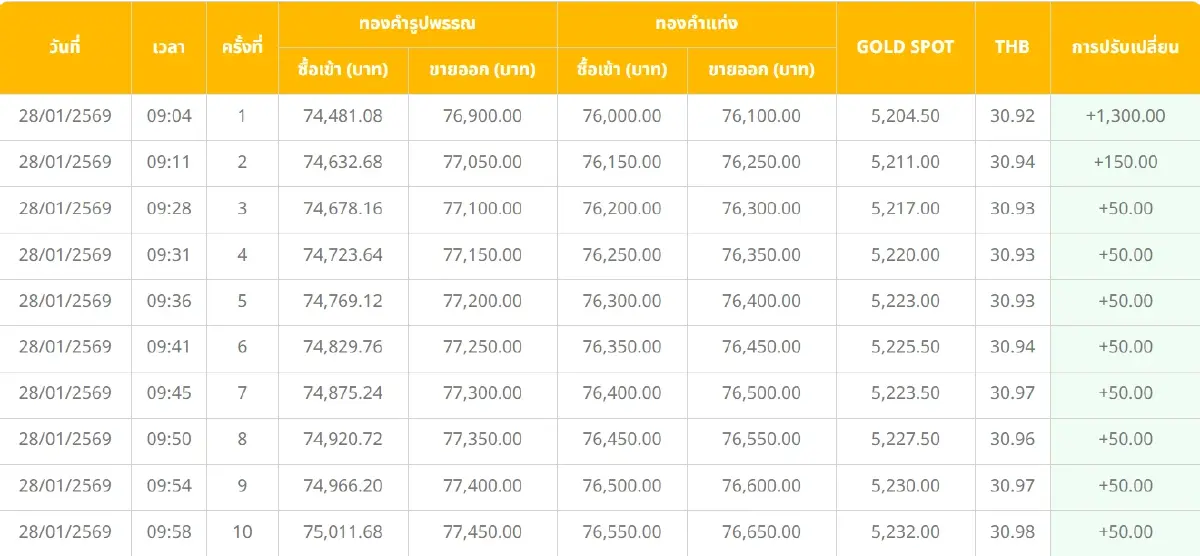Click the +1,300.00 change value
The width and height of the screenshot is (1200, 556).
click(1125, 116)
